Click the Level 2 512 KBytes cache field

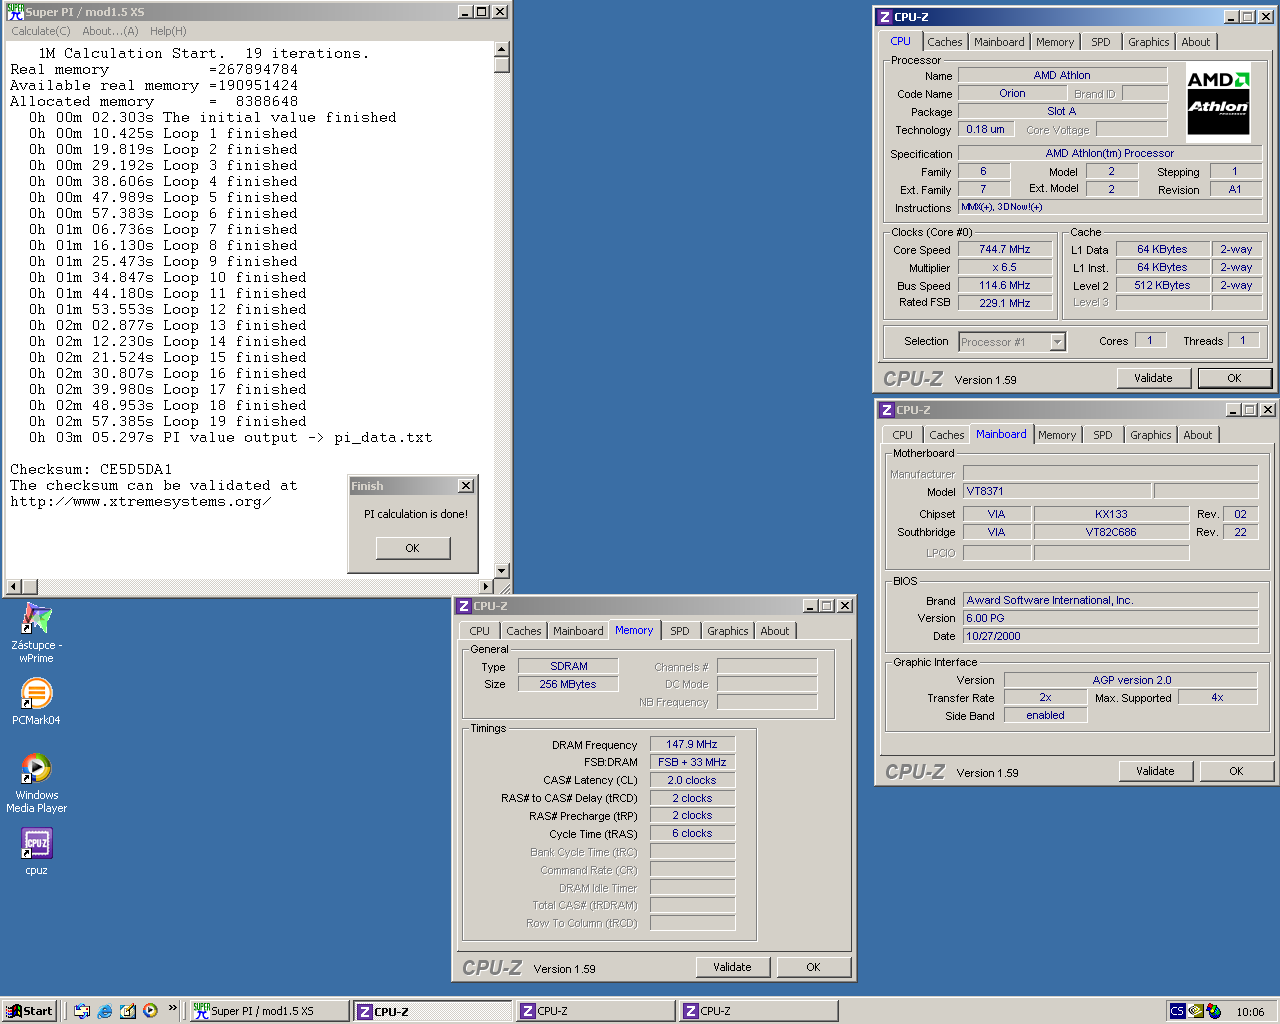[x=1162, y=285]
